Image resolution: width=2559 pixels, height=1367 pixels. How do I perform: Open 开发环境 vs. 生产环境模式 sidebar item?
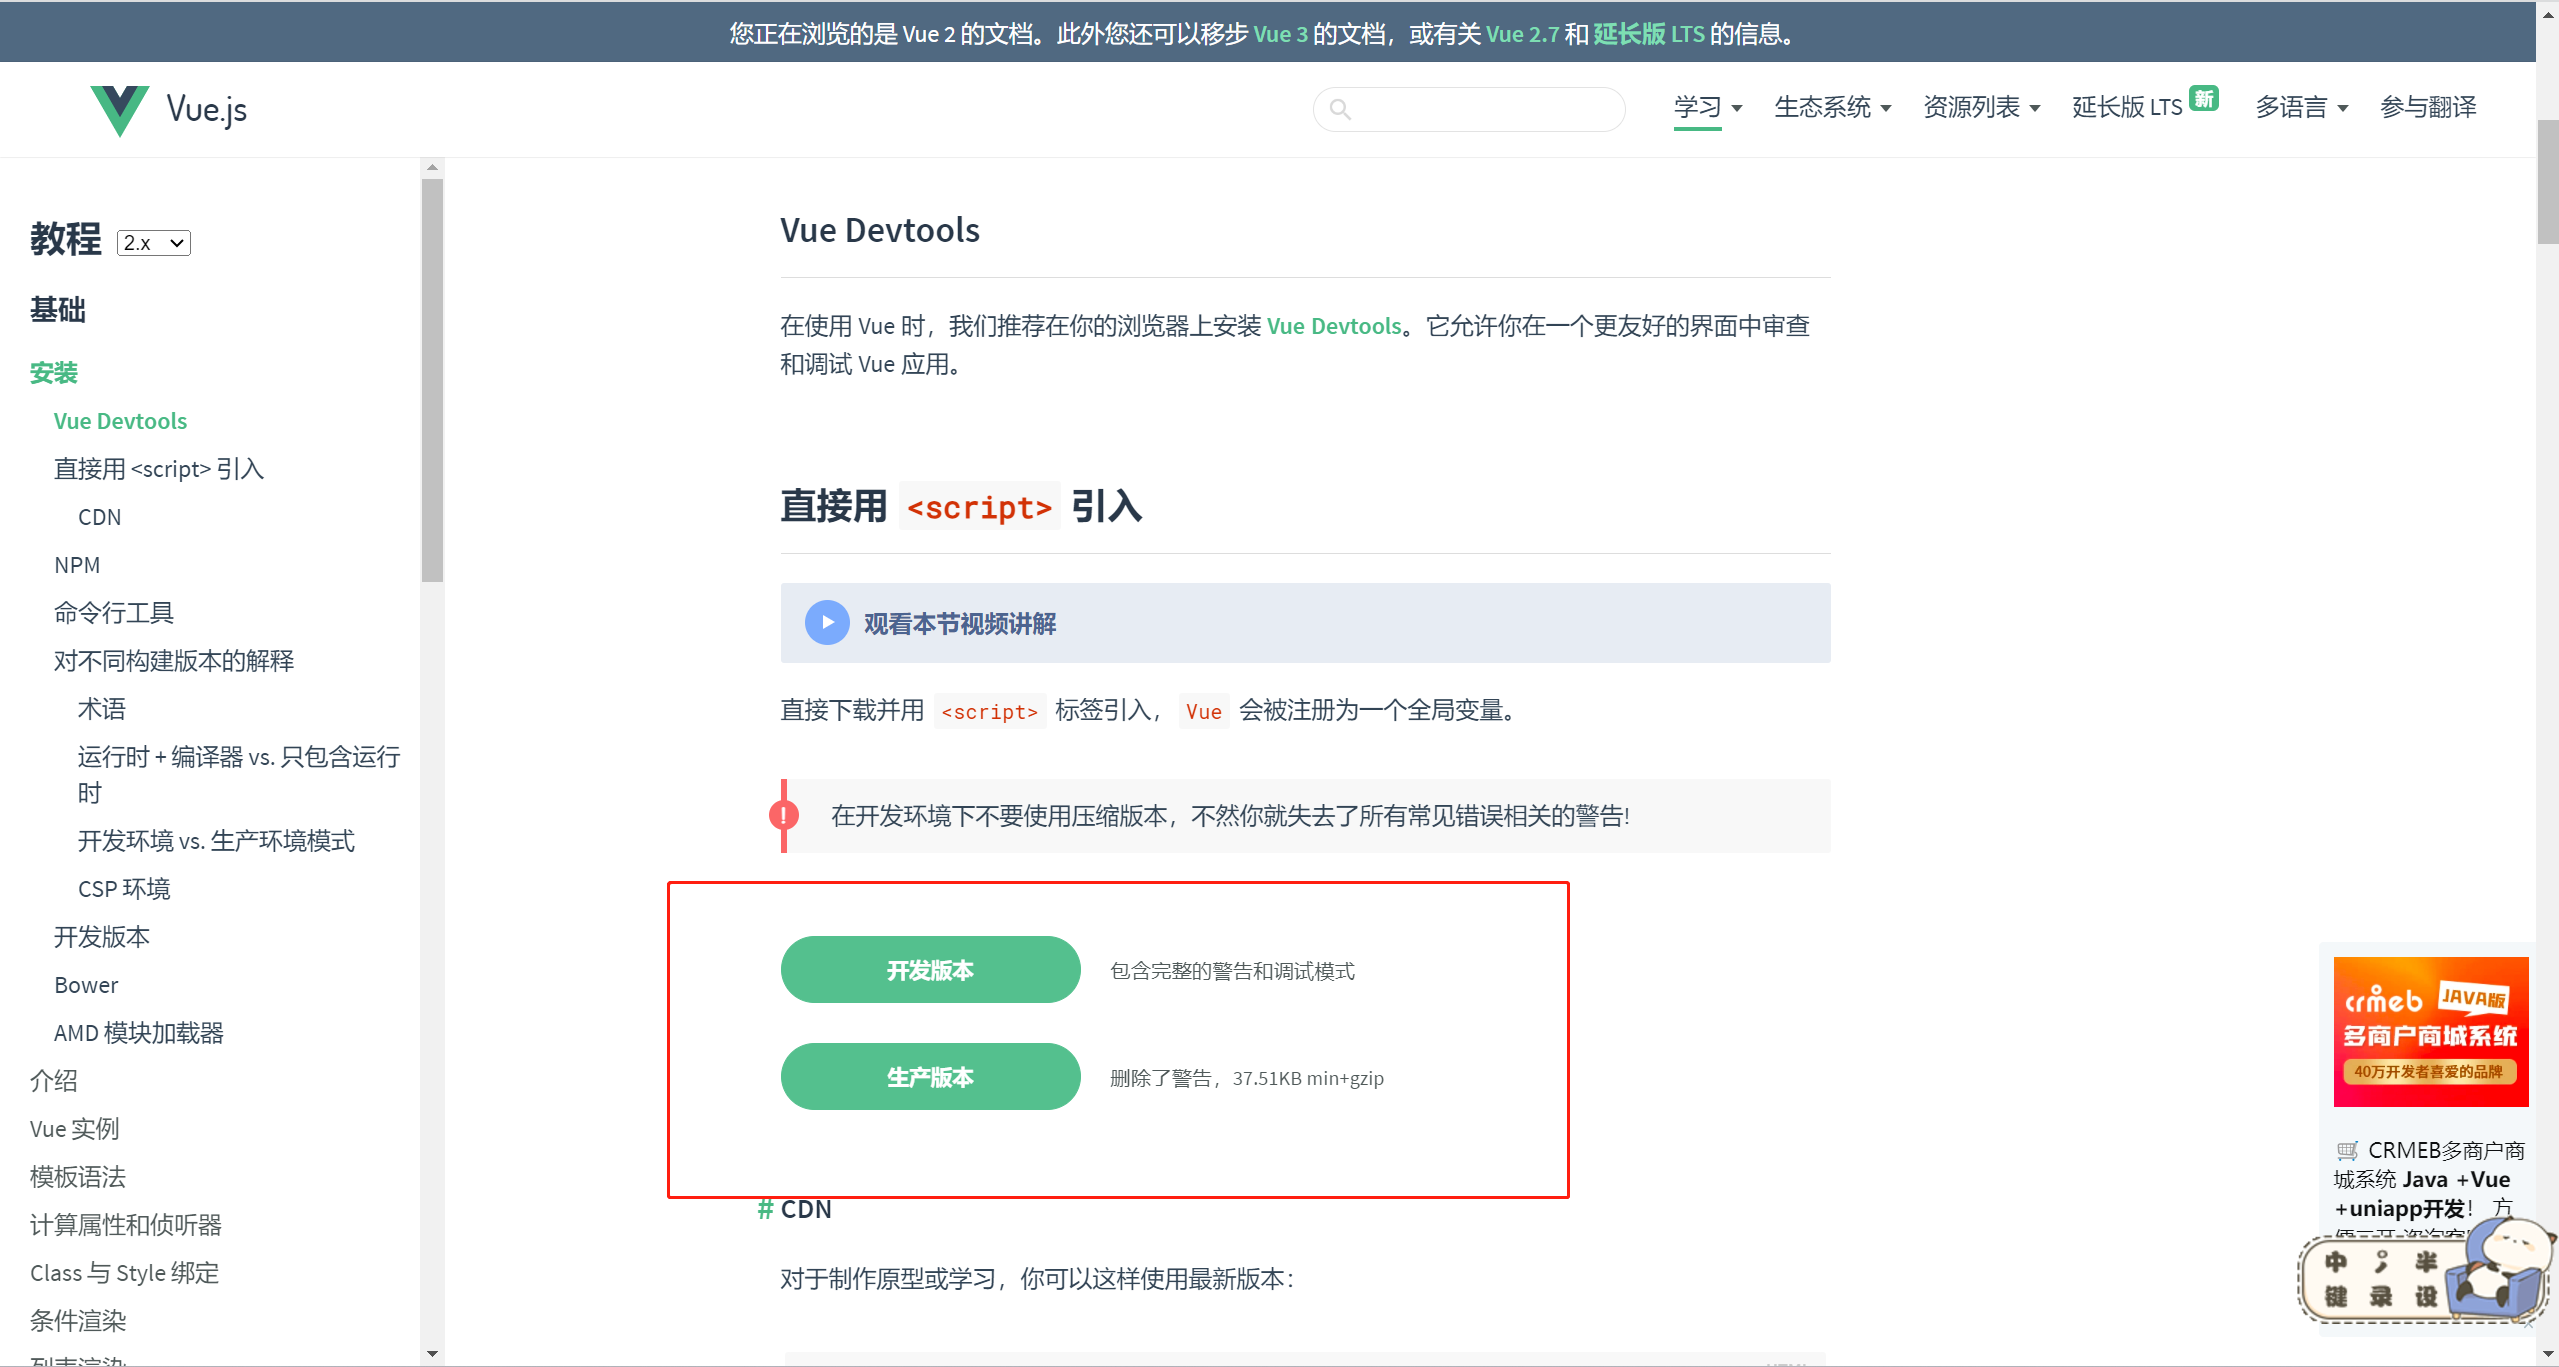click(x=216, y=841)
